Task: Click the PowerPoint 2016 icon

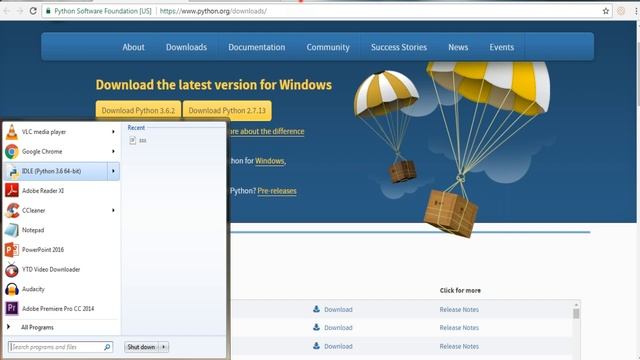Action: [x=12, y=250]
